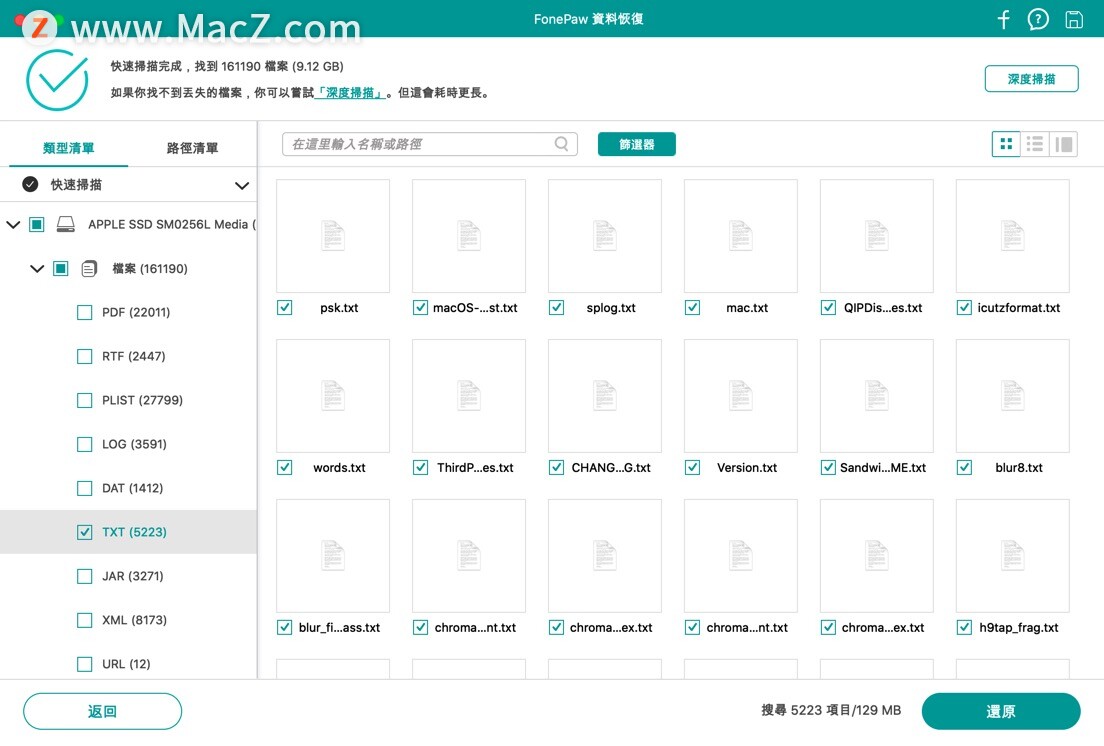Switch to the 路徑清單 tab
The height and width of the screenshot is (746, 1104).
(192, 148)
